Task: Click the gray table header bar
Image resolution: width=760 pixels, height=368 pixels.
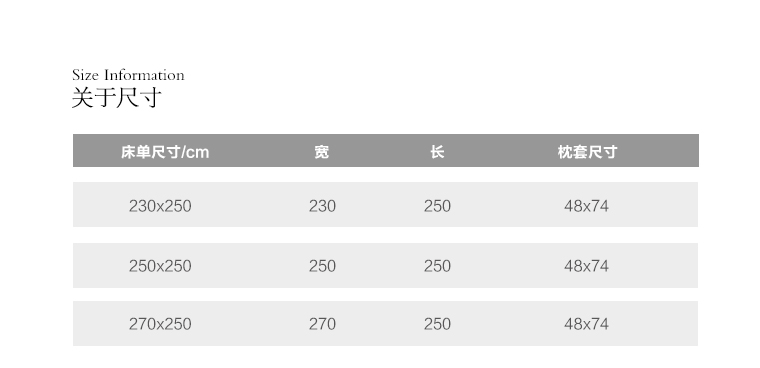Action: tap(386, 150)
